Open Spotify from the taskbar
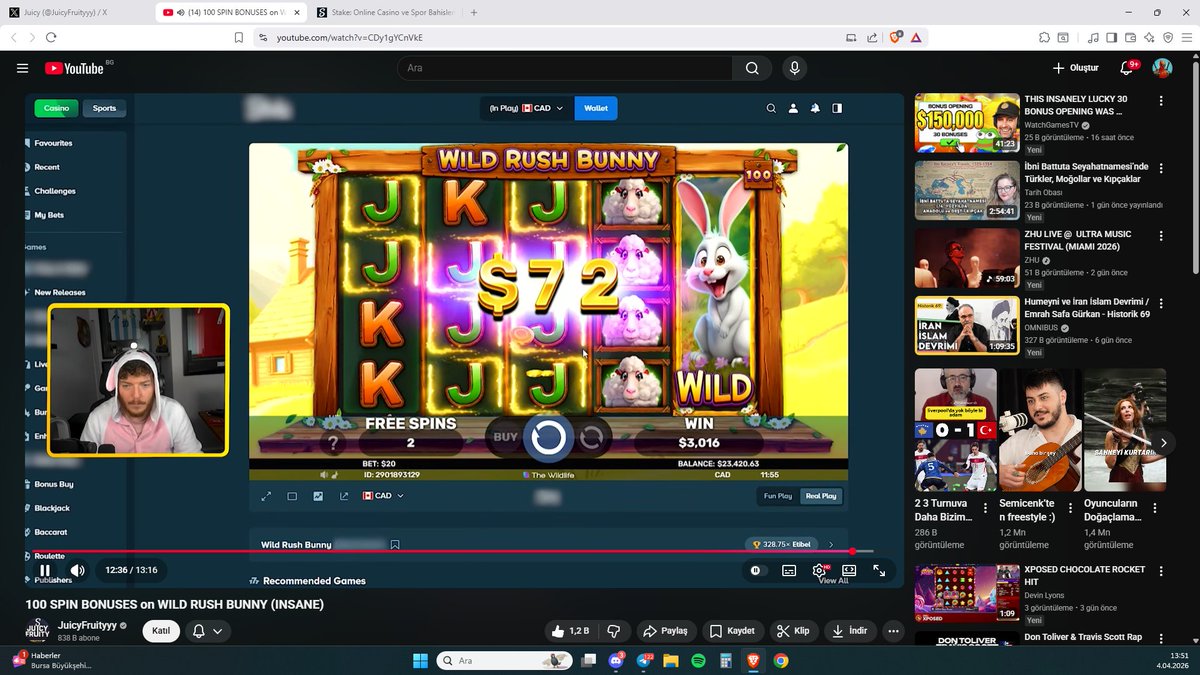This screenshot has width=1200, height=675. coord(698,661)
